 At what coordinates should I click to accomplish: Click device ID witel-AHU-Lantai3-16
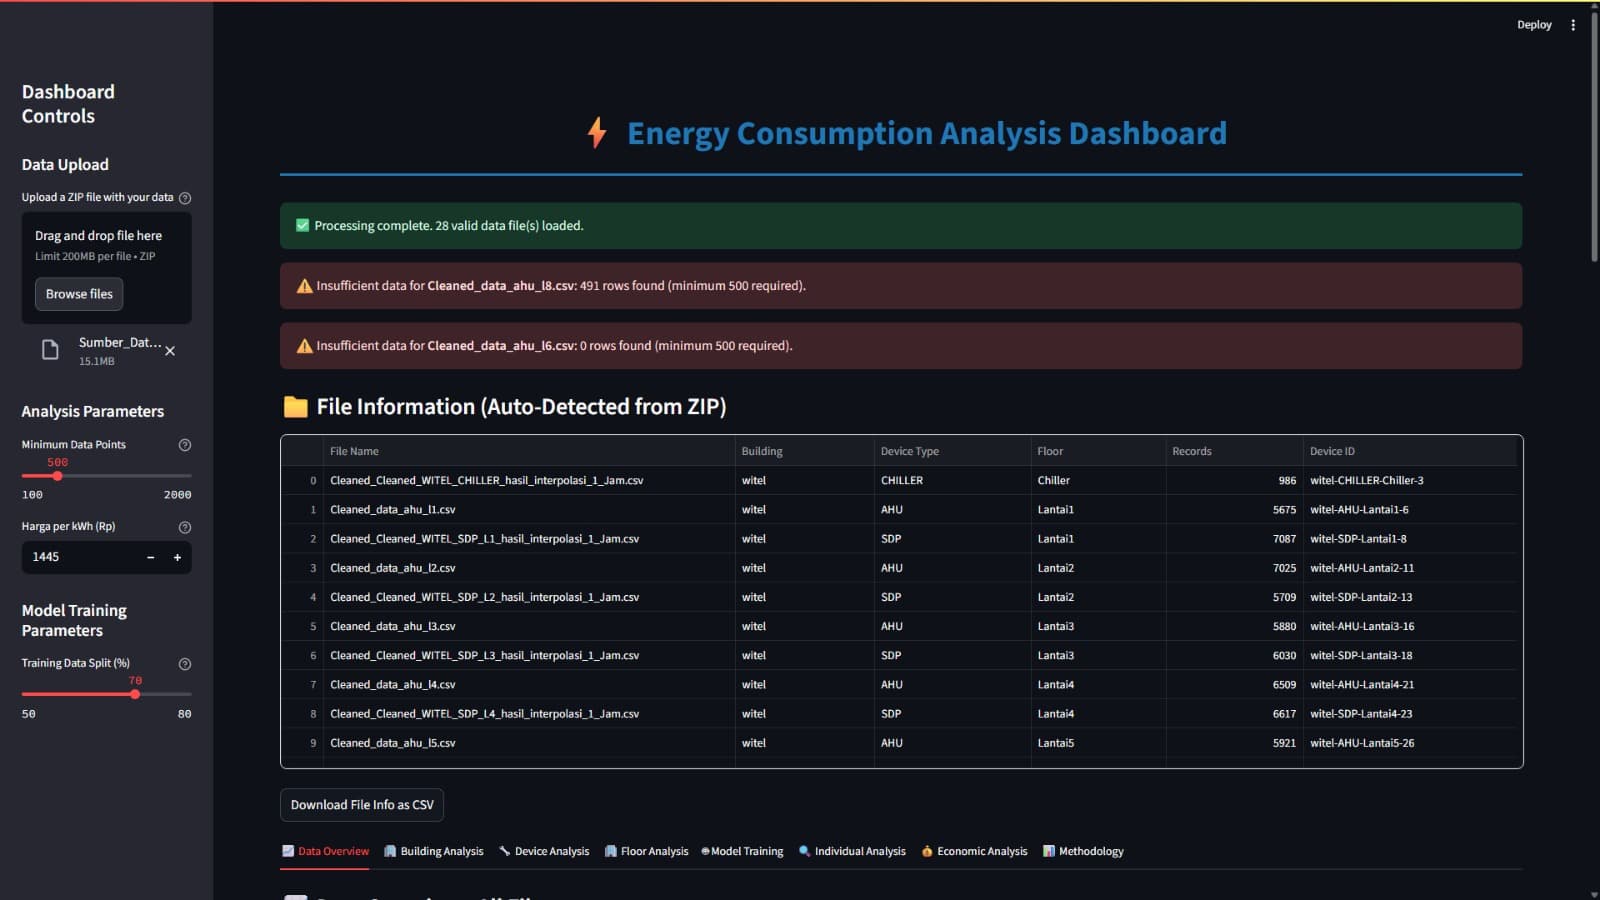pyautogui.click(x=1410, y=627)
